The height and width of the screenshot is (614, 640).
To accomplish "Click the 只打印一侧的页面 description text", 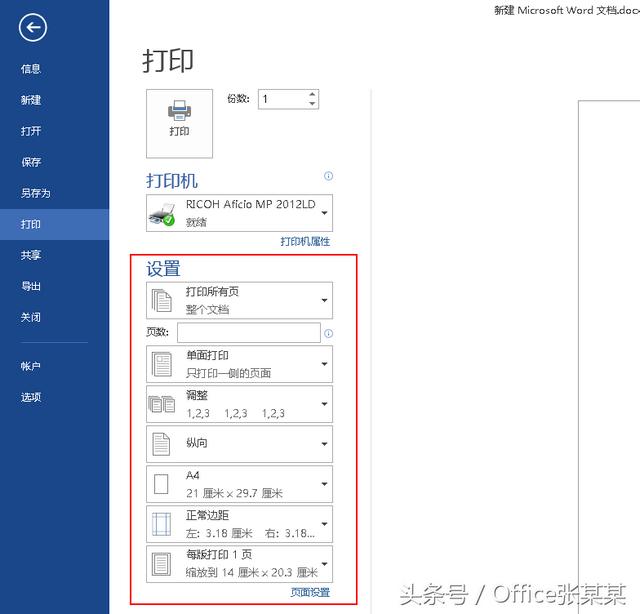I will 229,373.
